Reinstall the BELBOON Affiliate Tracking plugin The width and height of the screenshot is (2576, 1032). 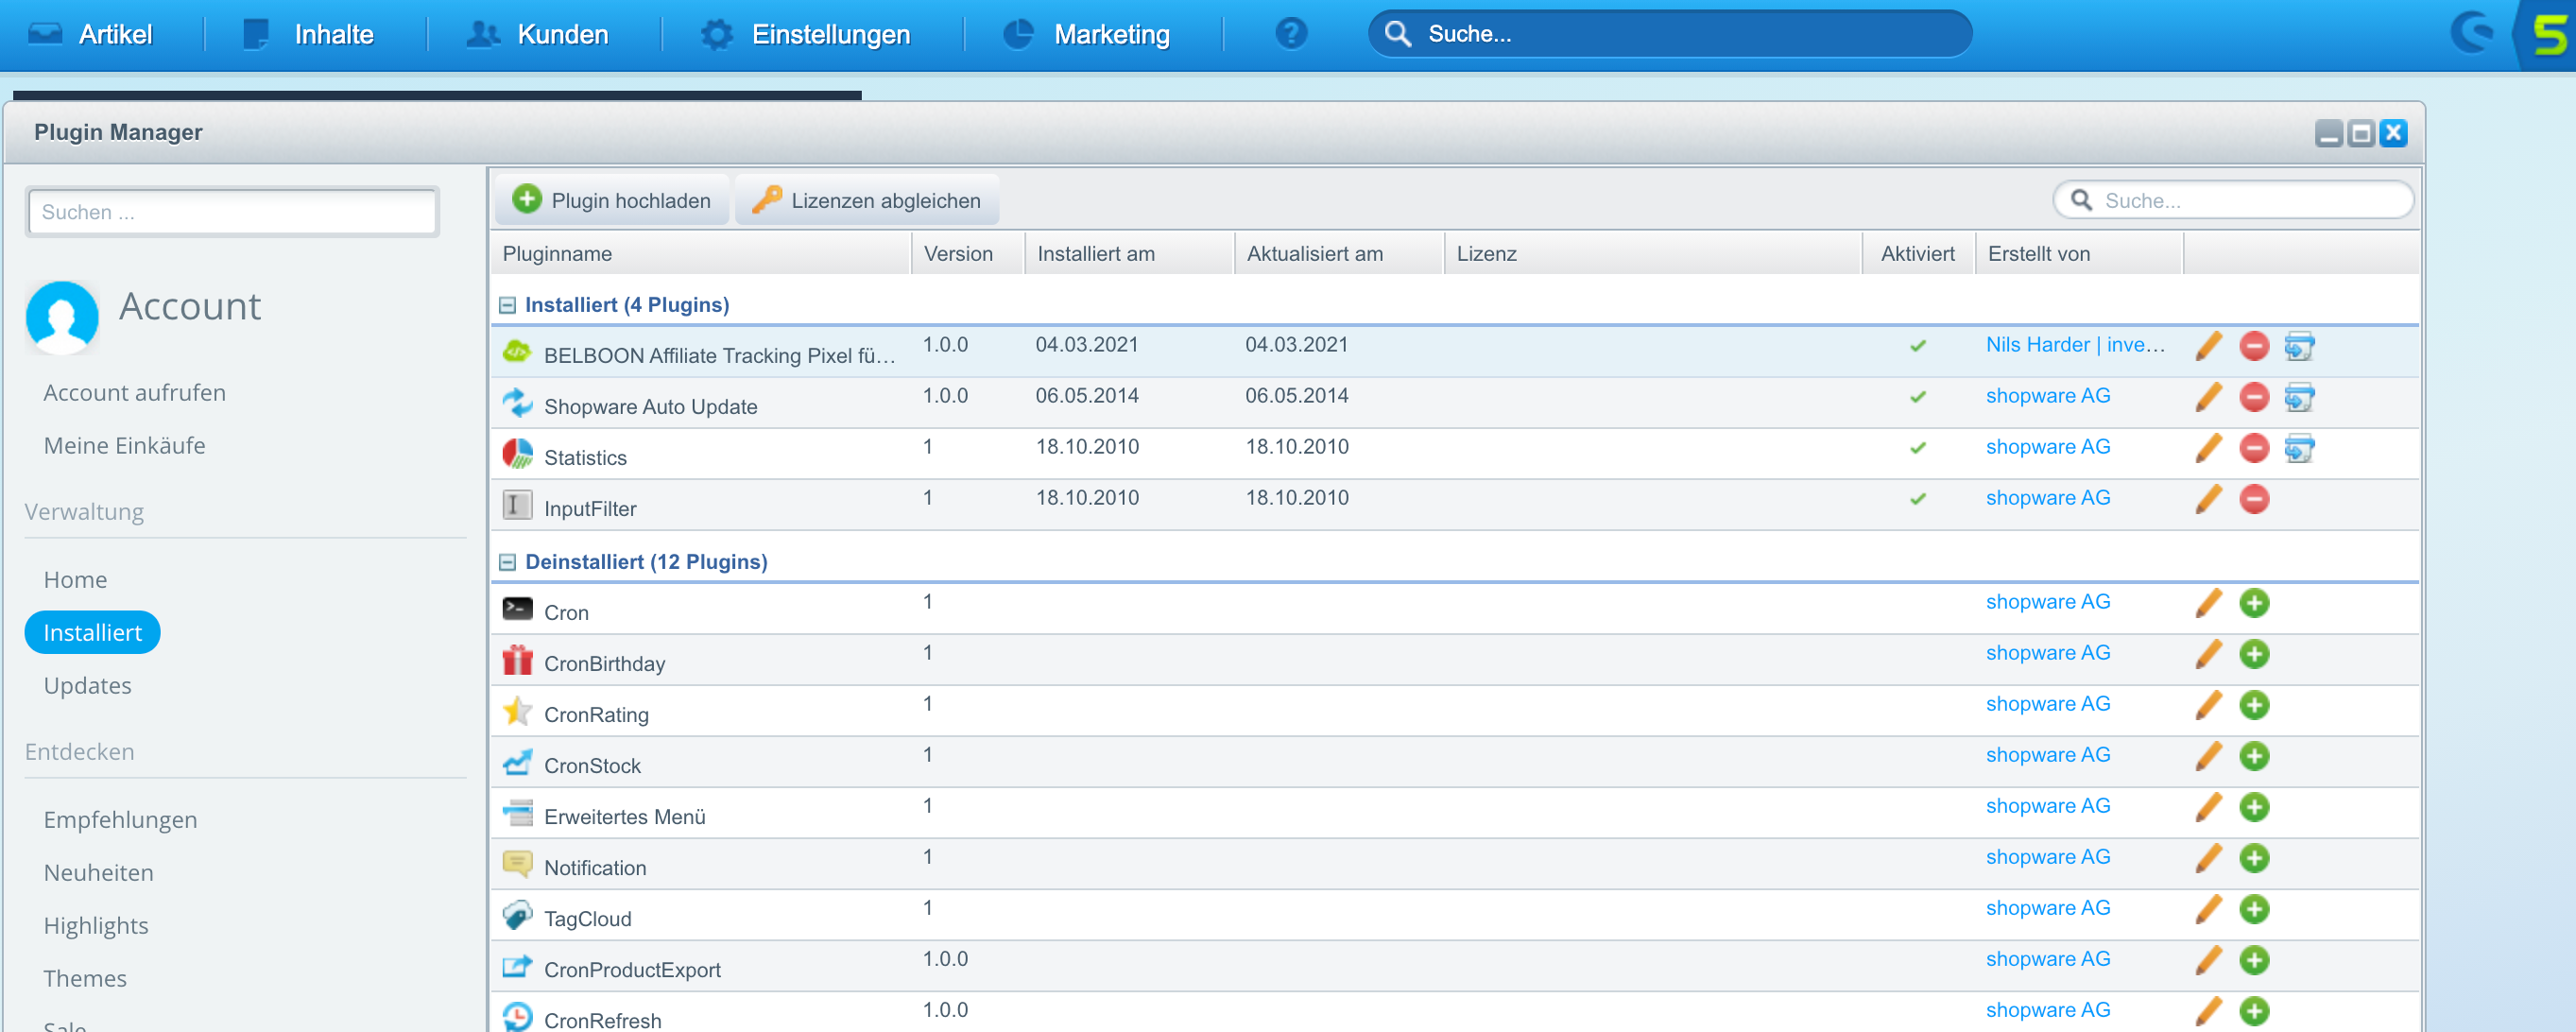click(x=2299, y=346)
